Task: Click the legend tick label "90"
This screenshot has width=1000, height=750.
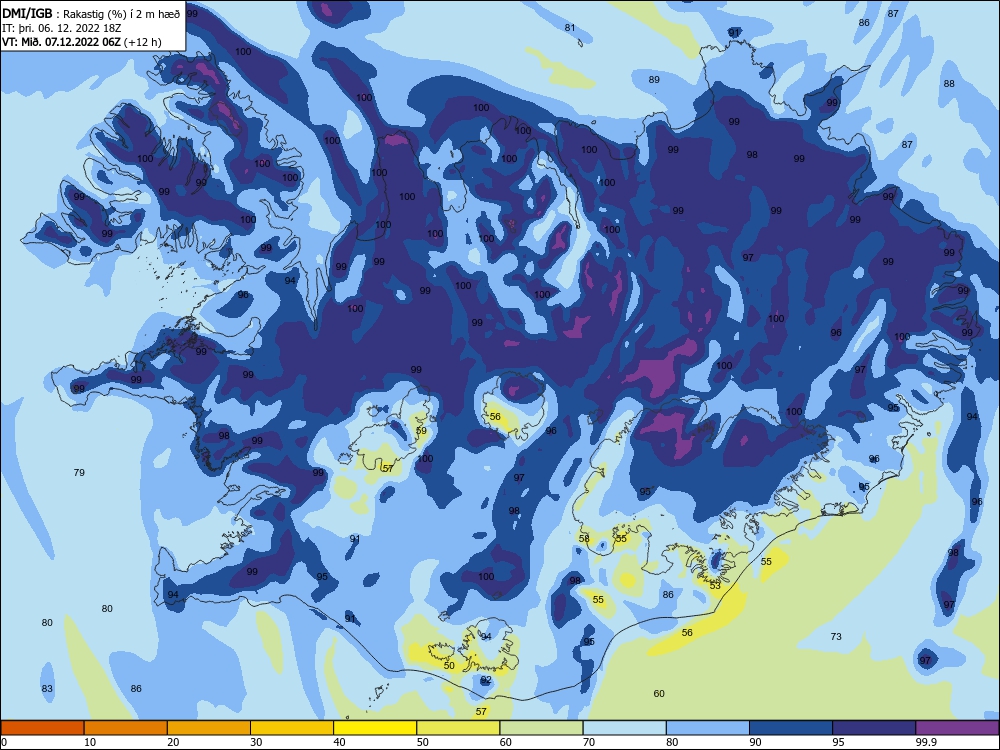Action: (x=755, y=742)
